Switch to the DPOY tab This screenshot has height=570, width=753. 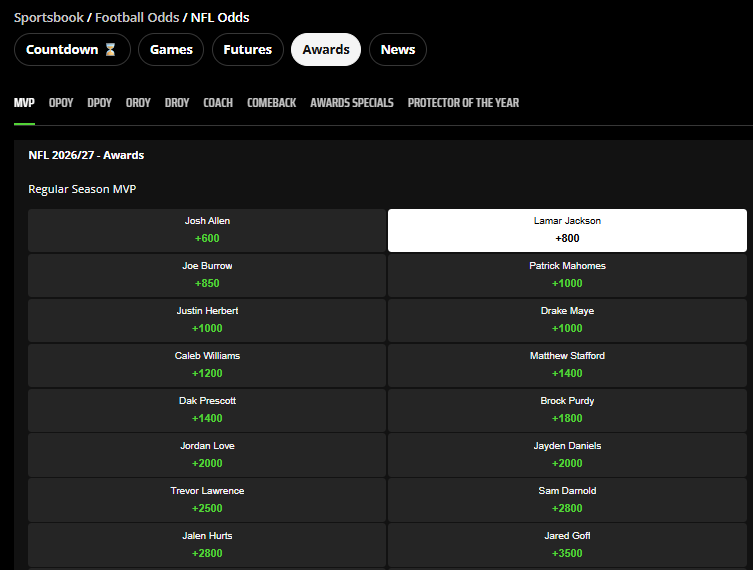pos(99,103)
